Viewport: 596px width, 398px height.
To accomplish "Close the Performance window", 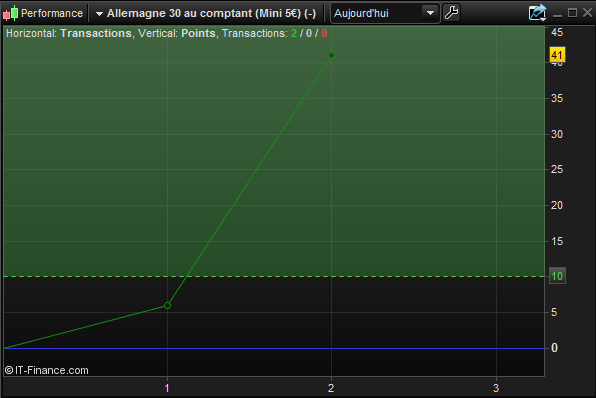I will (x=587, y=13).
